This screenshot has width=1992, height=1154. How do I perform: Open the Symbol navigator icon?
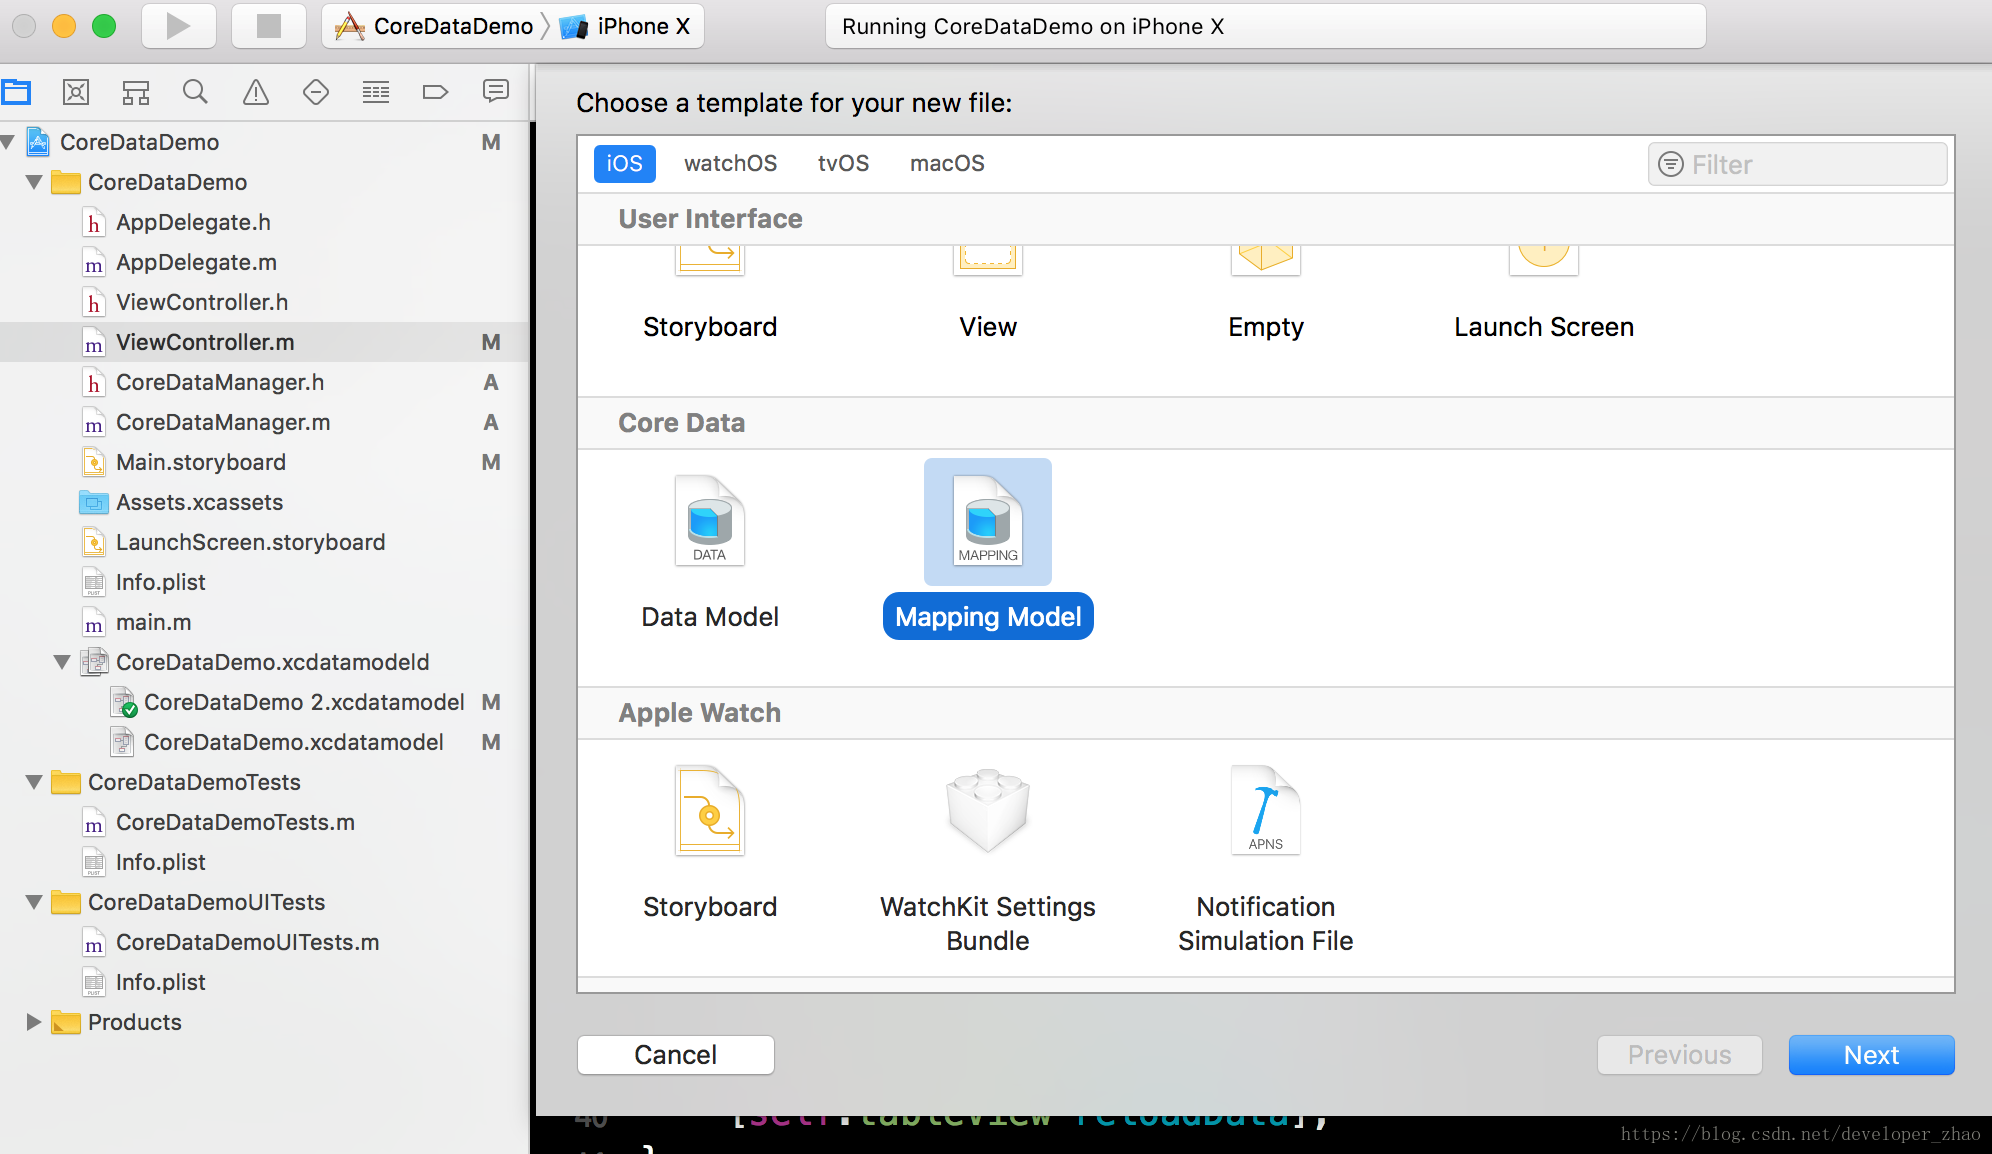pos(136,93)
